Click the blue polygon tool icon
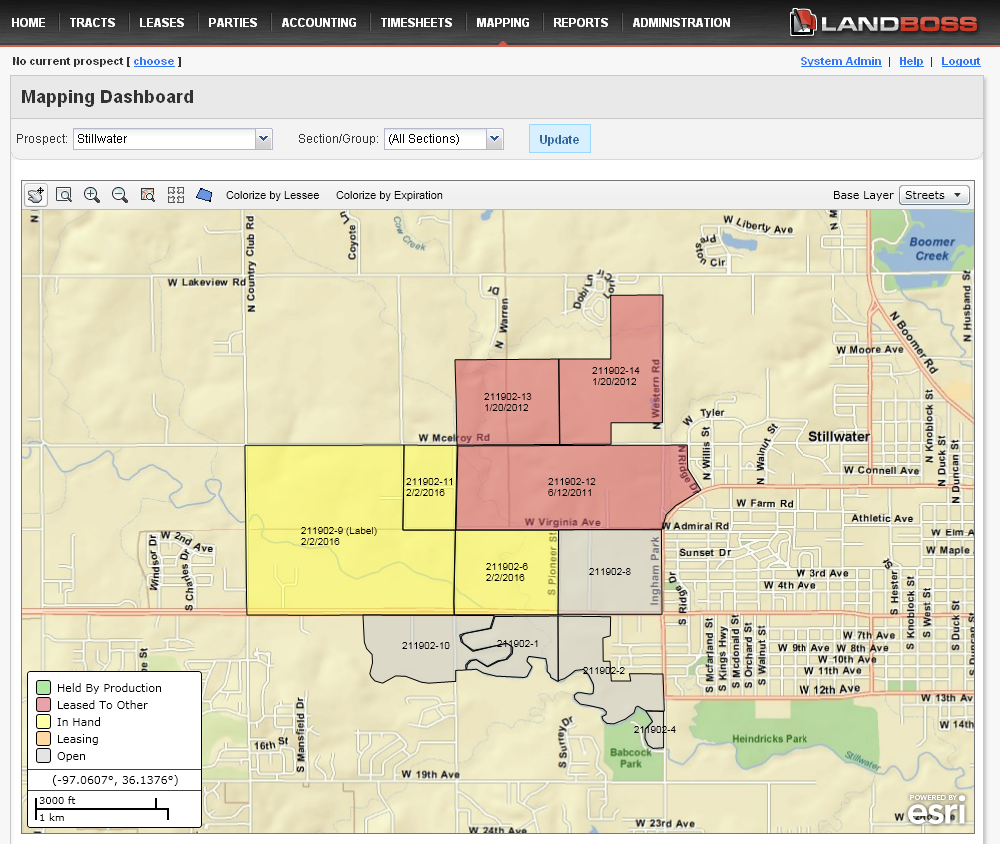The image size is (1000, 844). 204,195
